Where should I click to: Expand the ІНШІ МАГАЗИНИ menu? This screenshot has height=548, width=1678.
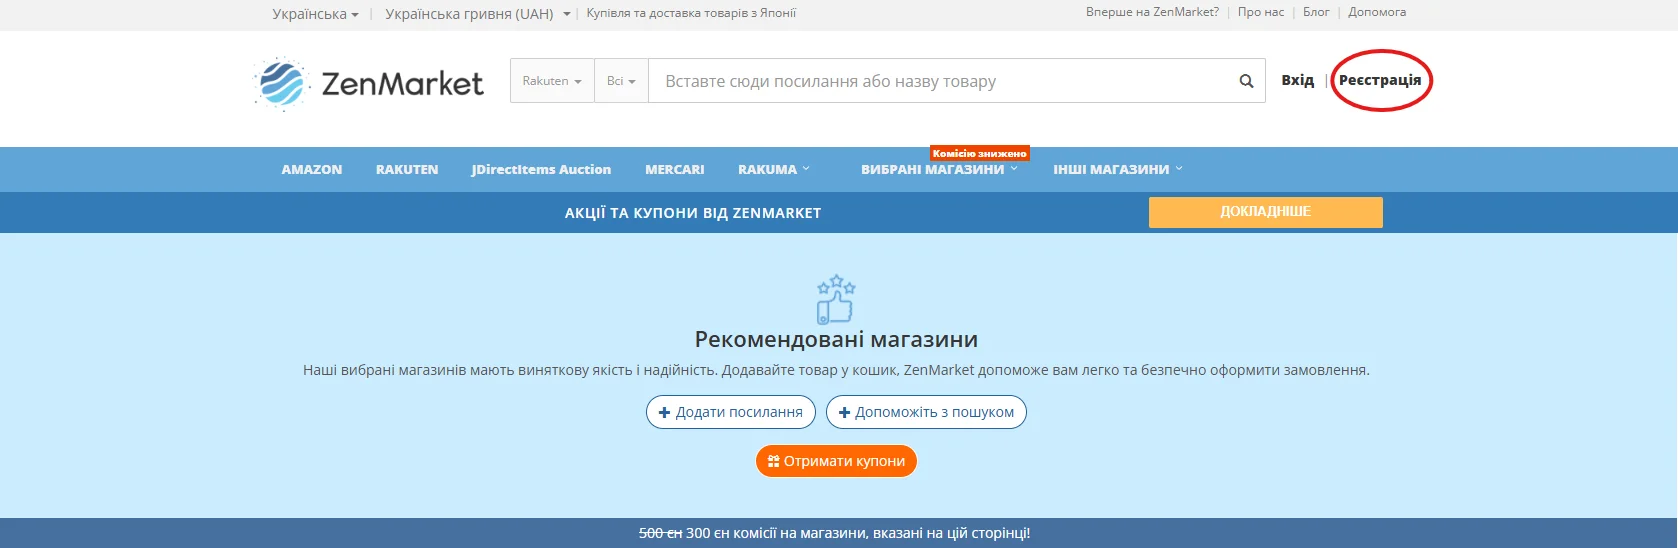pyautogui.click(x=1117, y=170)
